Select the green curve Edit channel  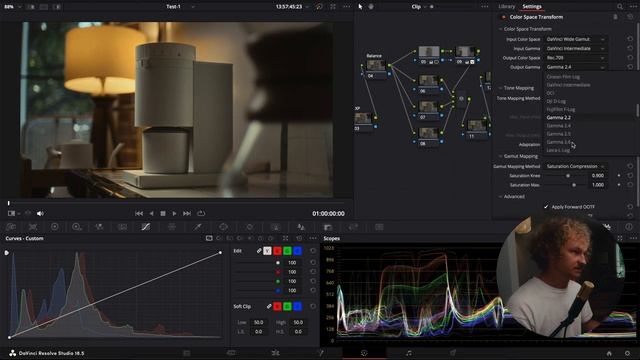(287, 251)
